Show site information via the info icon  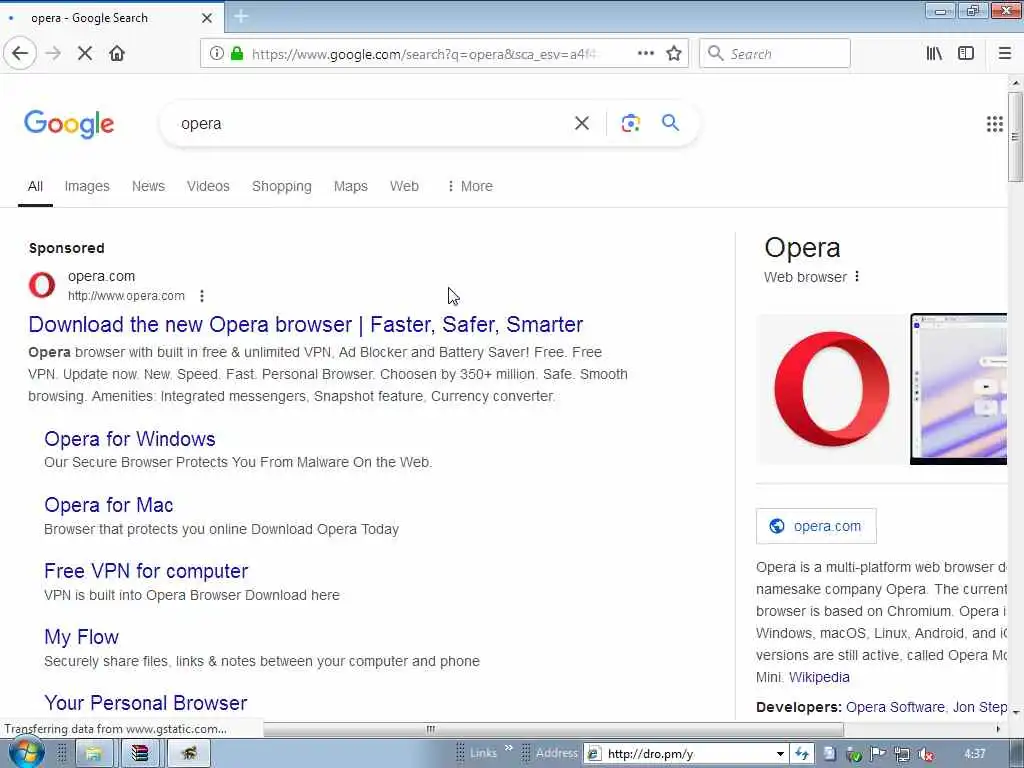pyautogui.click(x=217, y=54)
